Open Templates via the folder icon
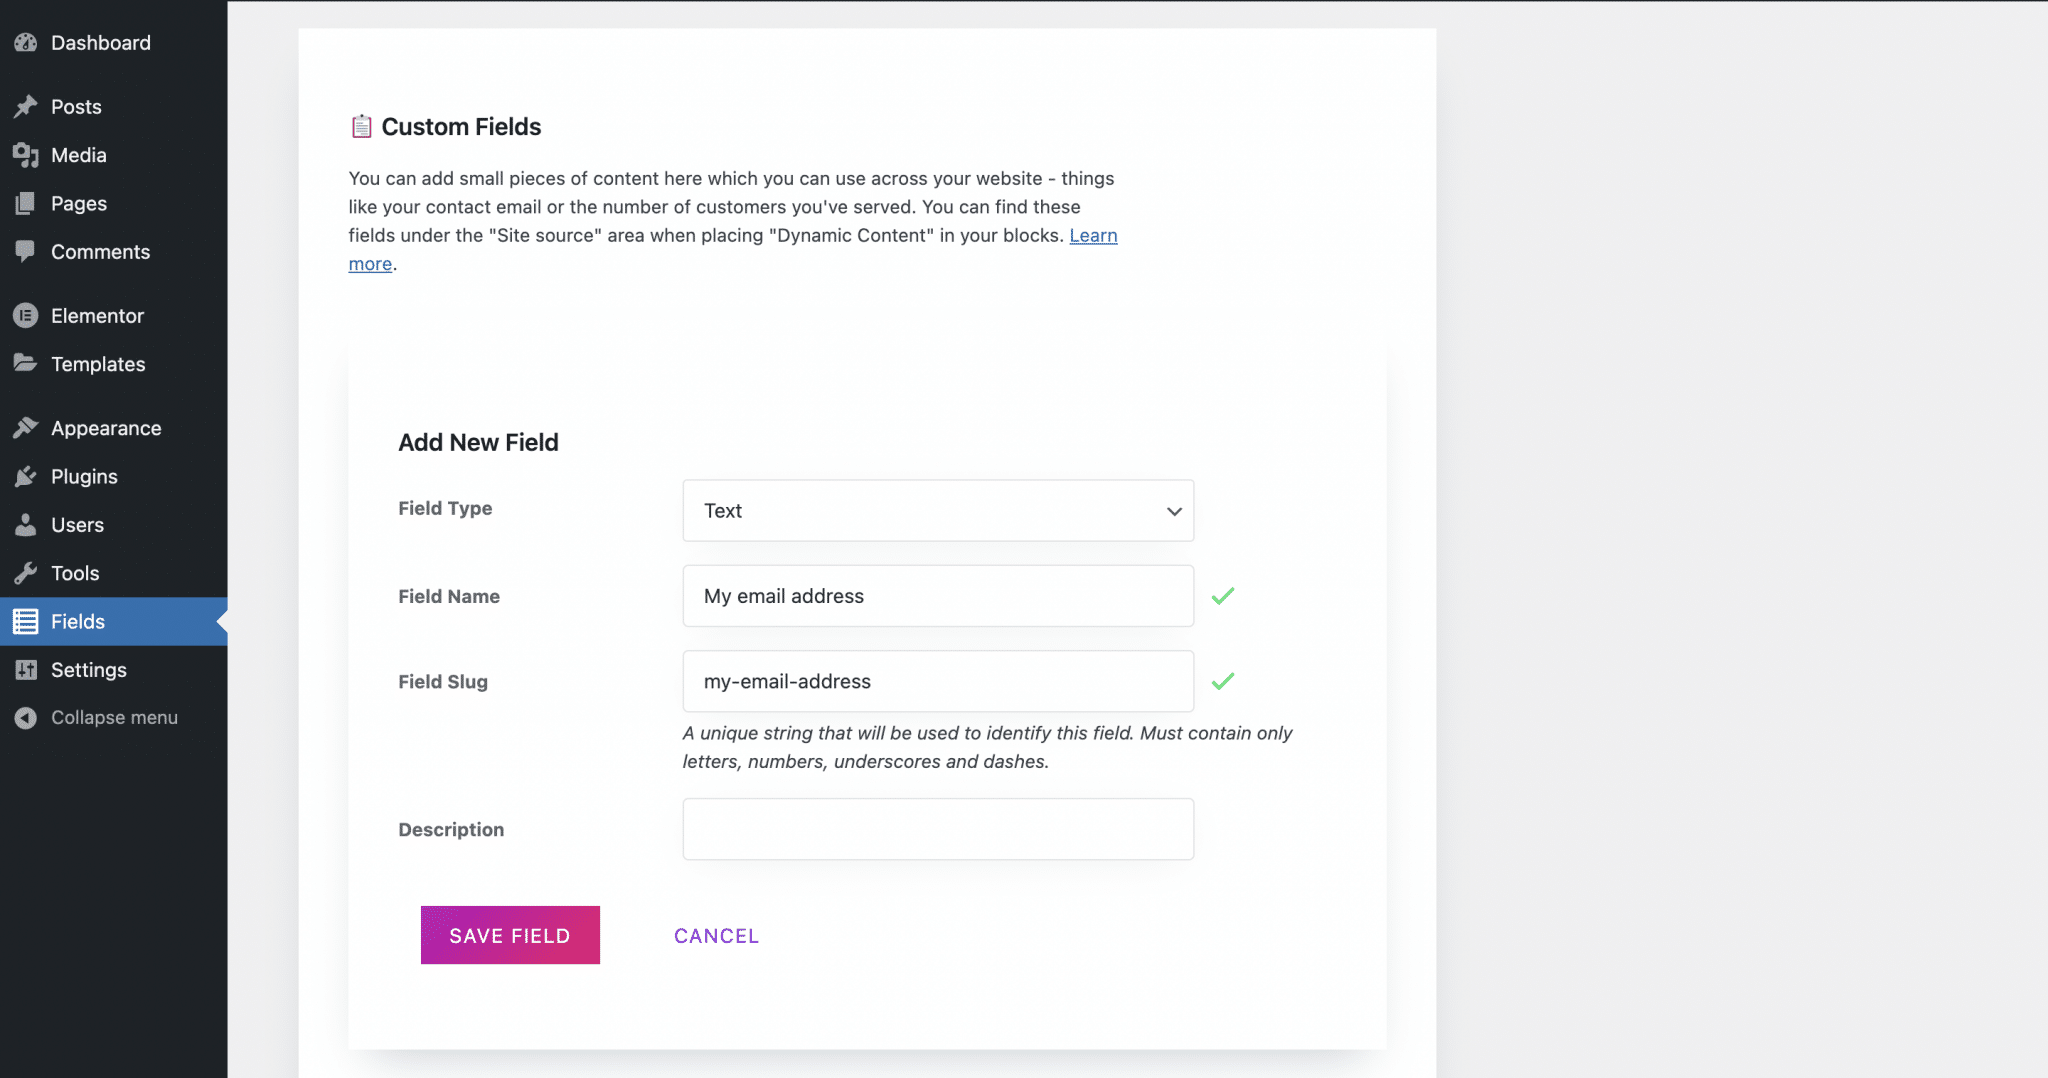This screenshot has height=1078, width=2048. [x=25, y=363]
